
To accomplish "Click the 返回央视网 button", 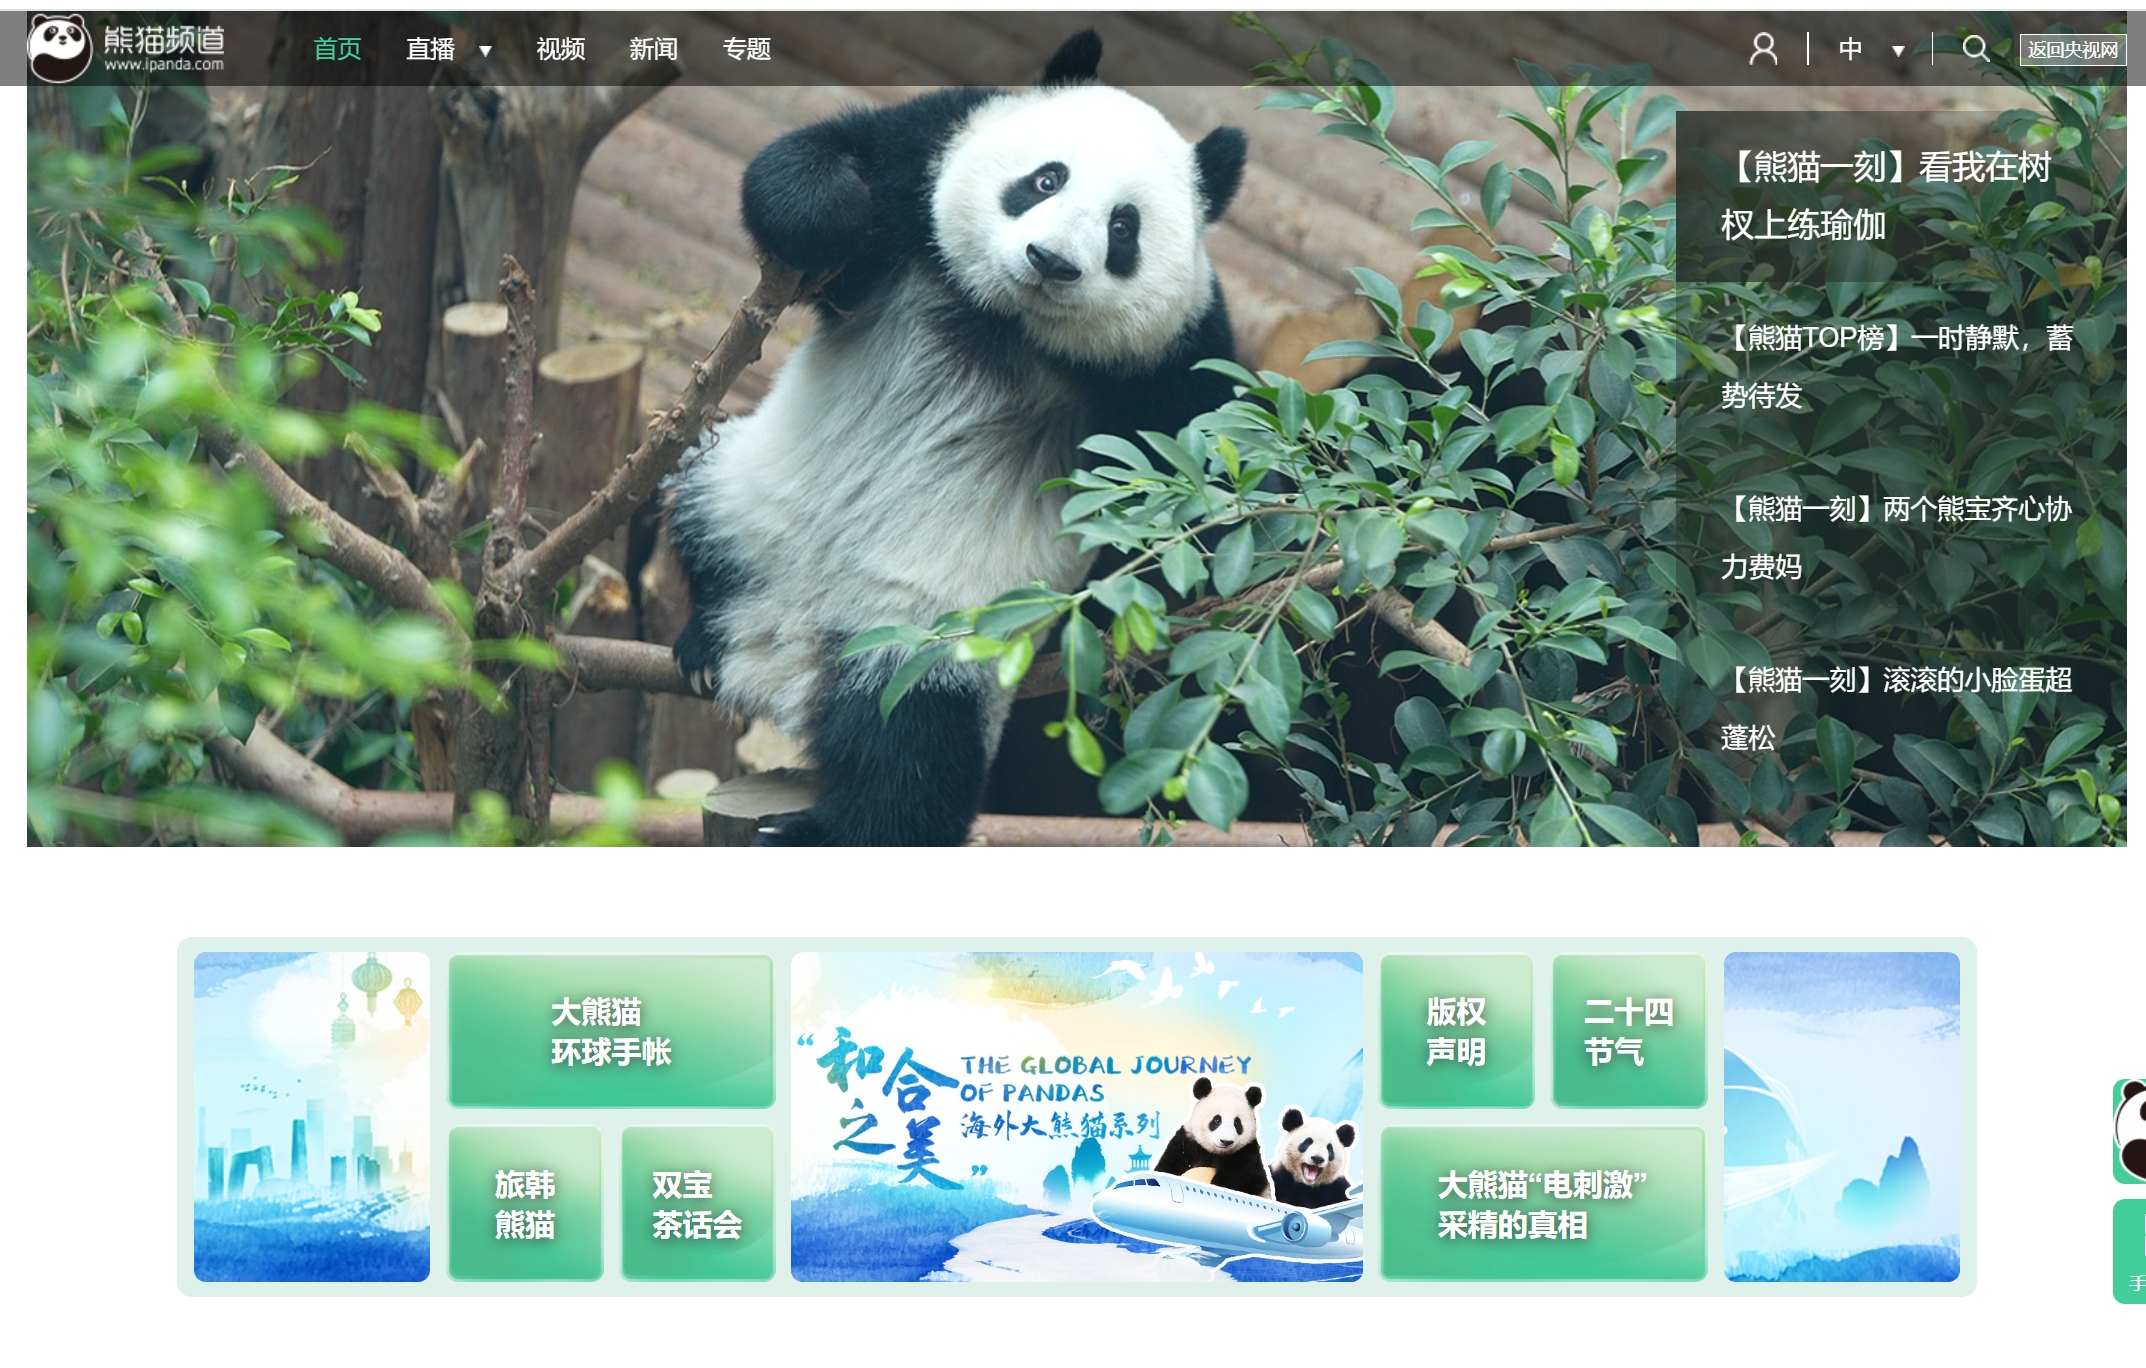I will click(x=2072, y=49).
